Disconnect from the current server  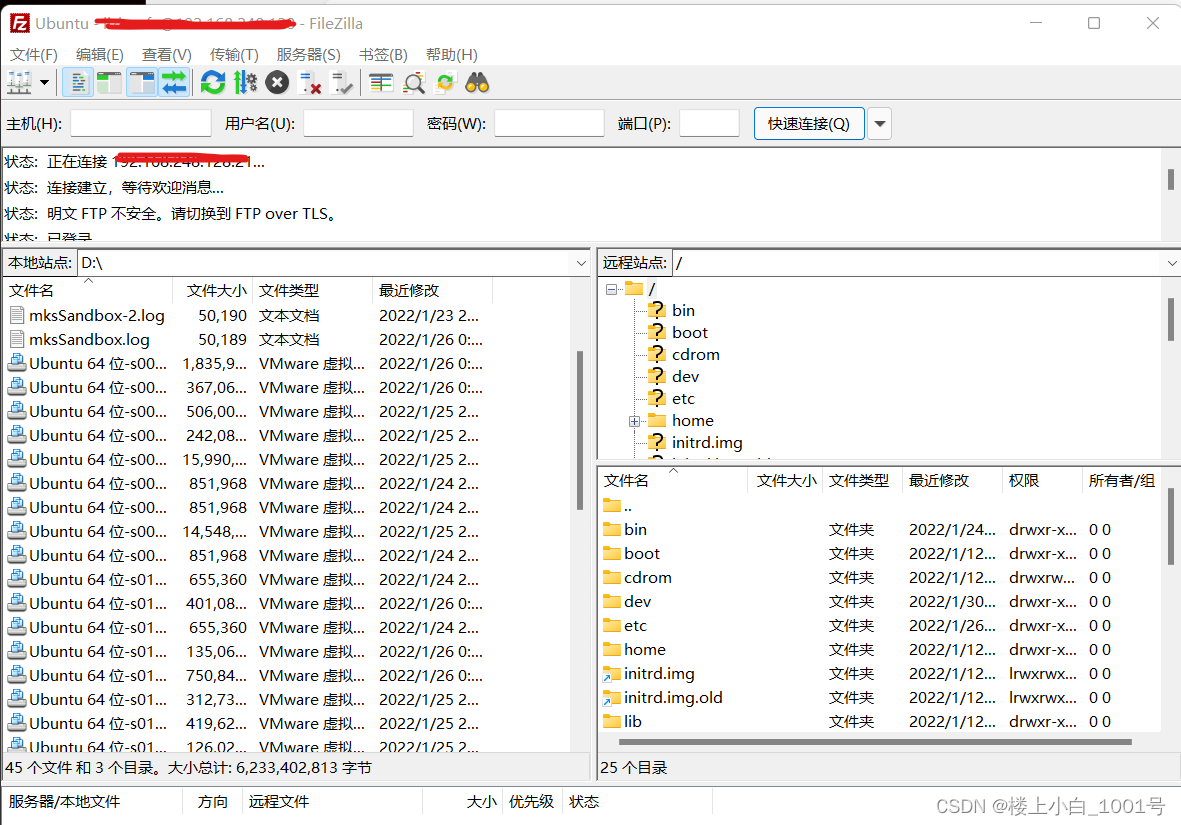310,82
